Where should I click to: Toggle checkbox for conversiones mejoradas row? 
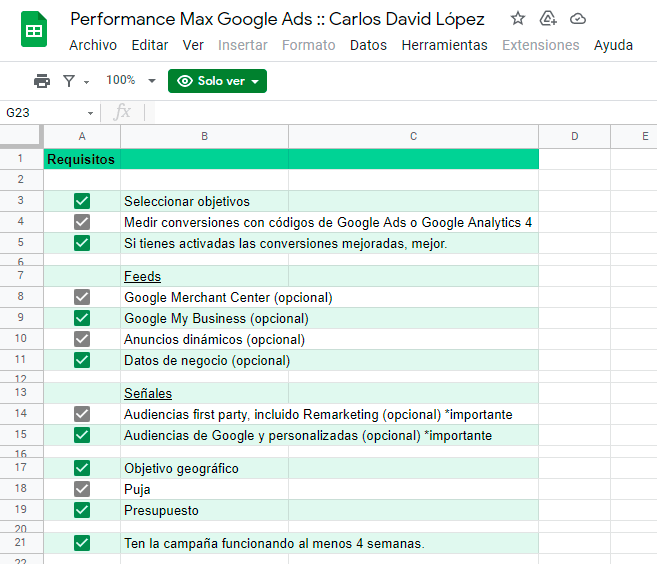(x=82, y=243)
